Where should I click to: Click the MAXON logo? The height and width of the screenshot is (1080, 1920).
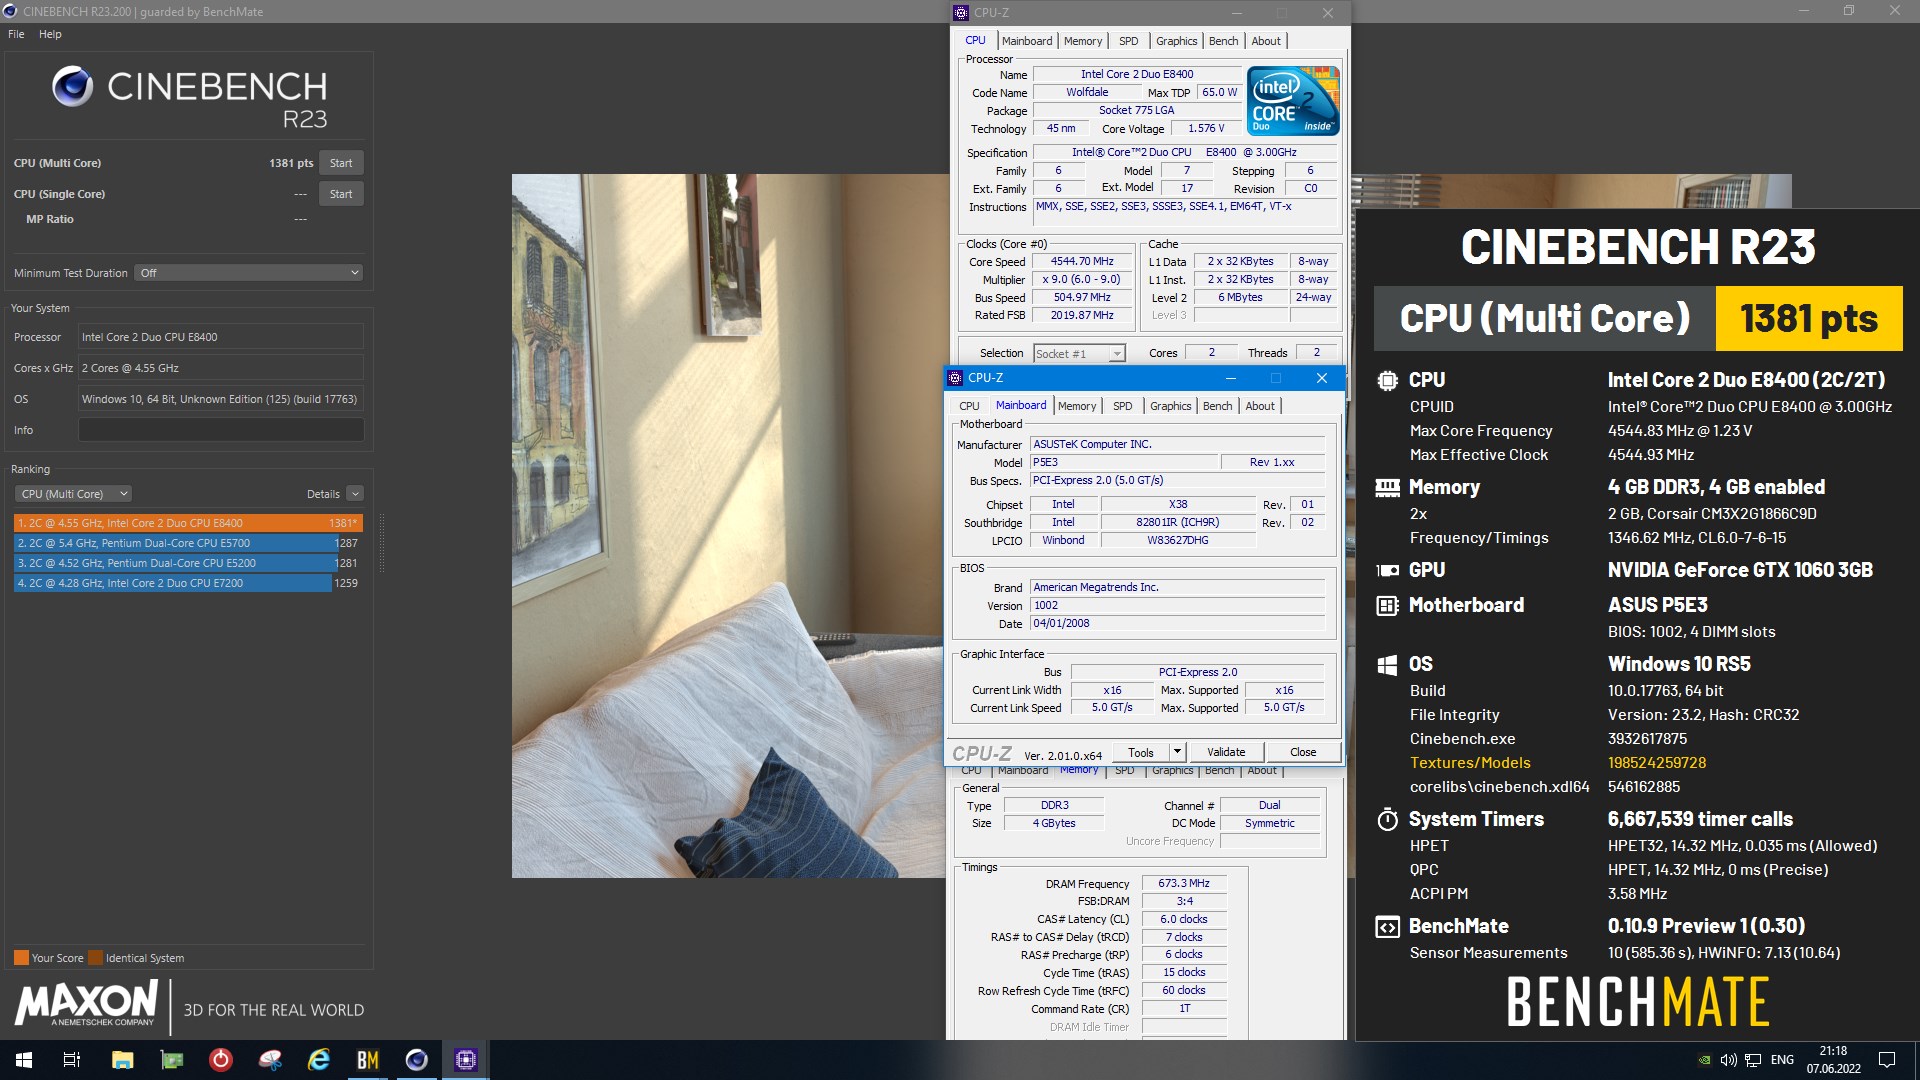(86, 1003)
